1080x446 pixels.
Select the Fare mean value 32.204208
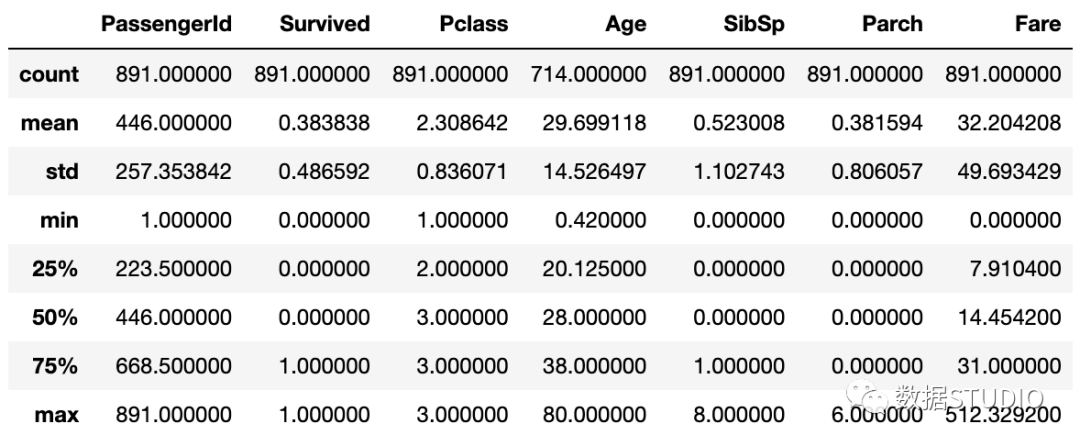click(x=1009, y=123)
